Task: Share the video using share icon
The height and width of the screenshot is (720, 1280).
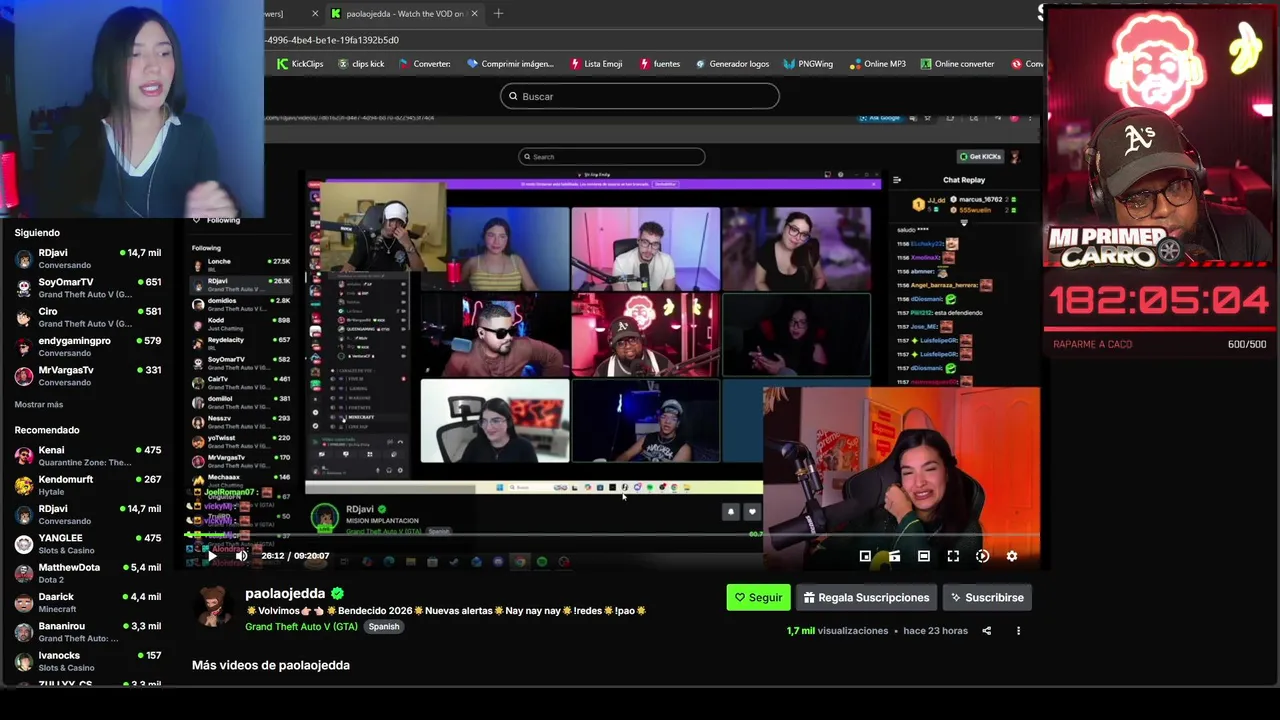Action: pos(986,631)
